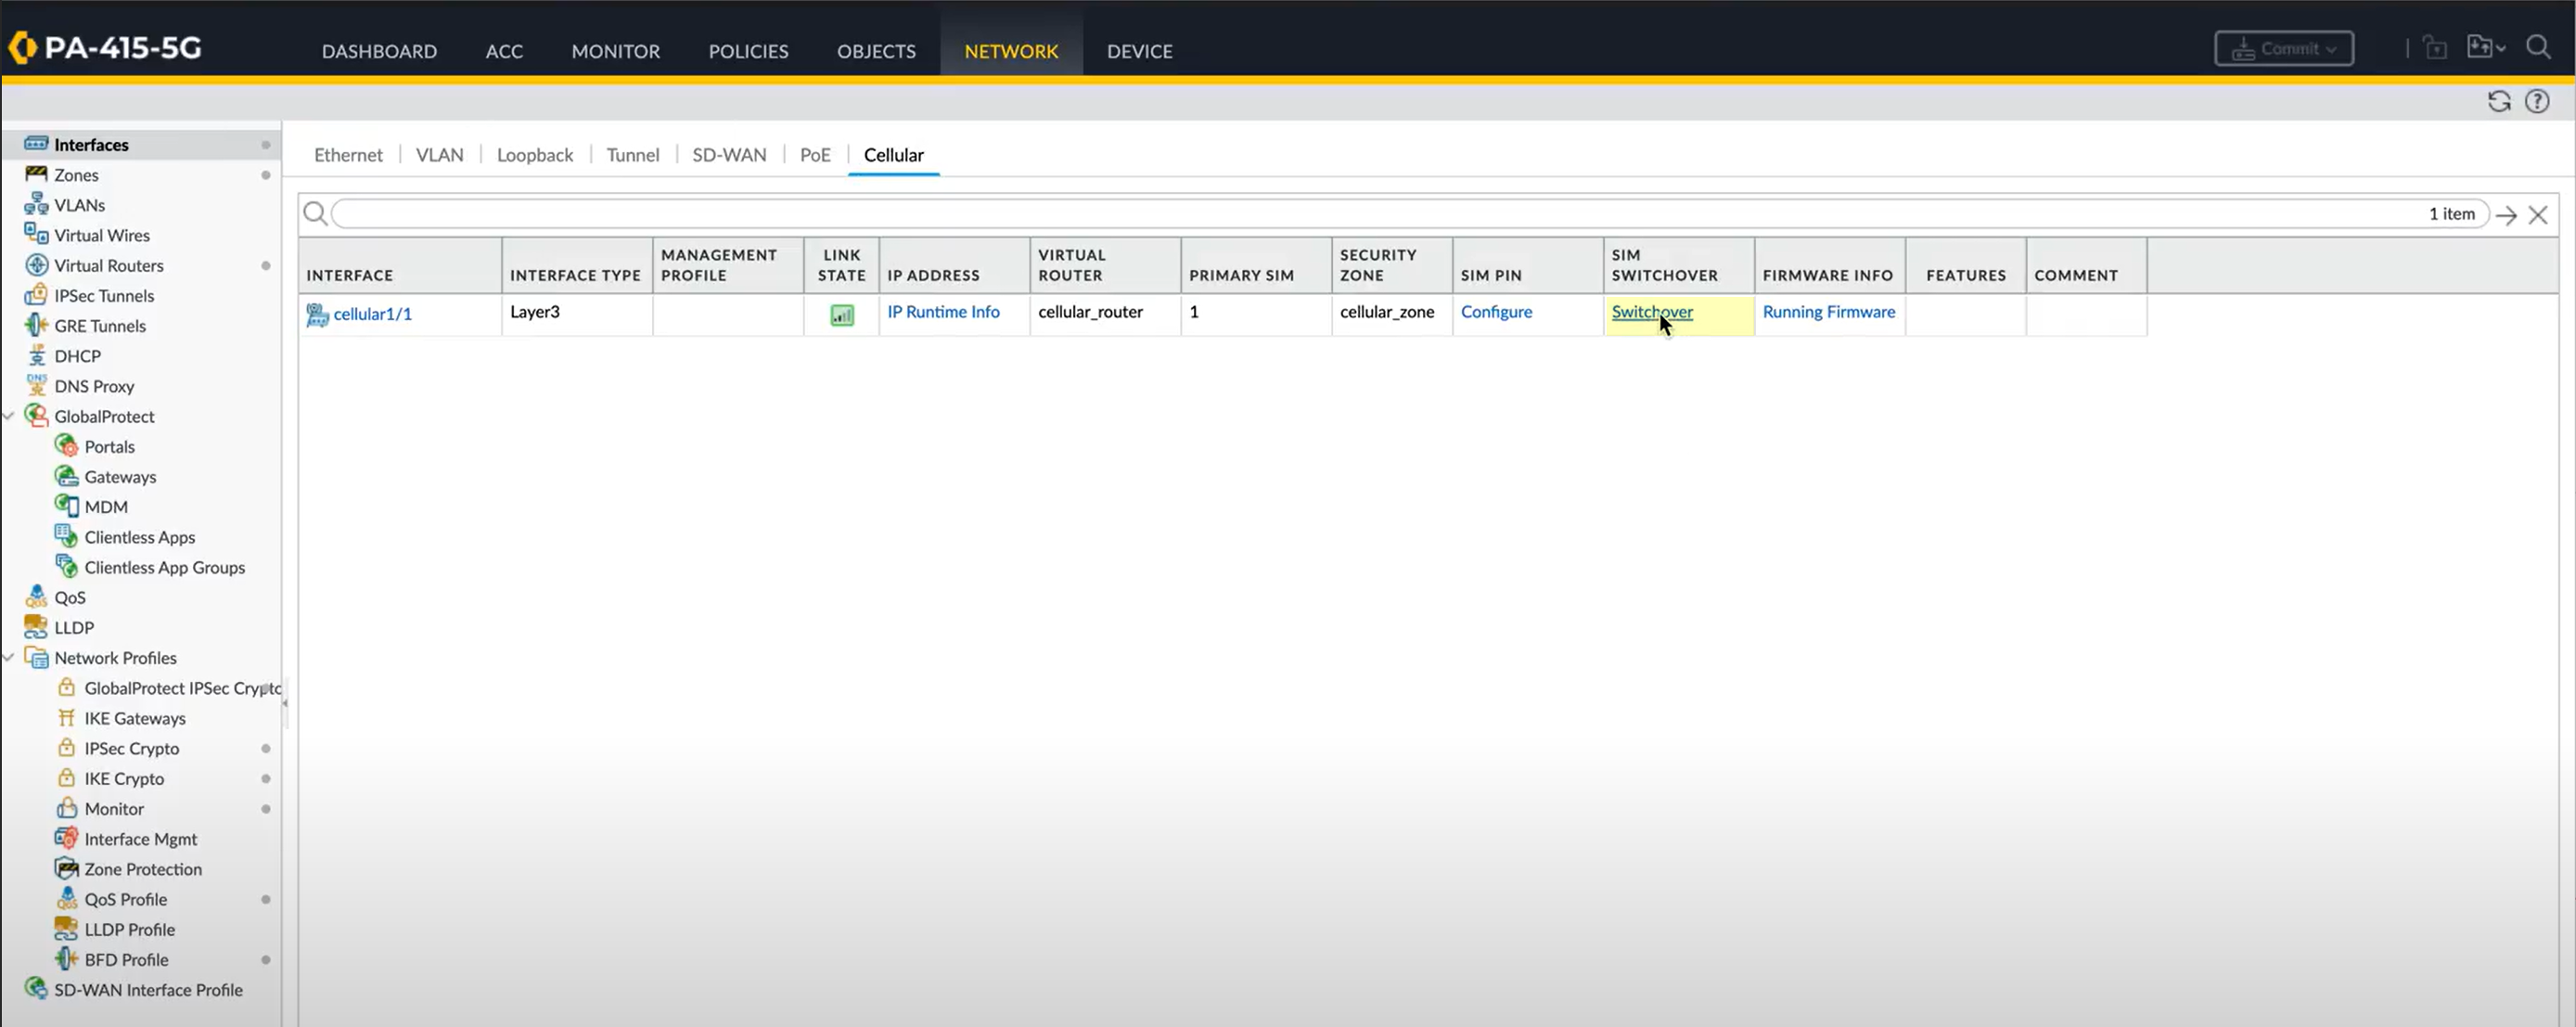Collapse the GlobalProtect tree node

click(x=9, y=416)
